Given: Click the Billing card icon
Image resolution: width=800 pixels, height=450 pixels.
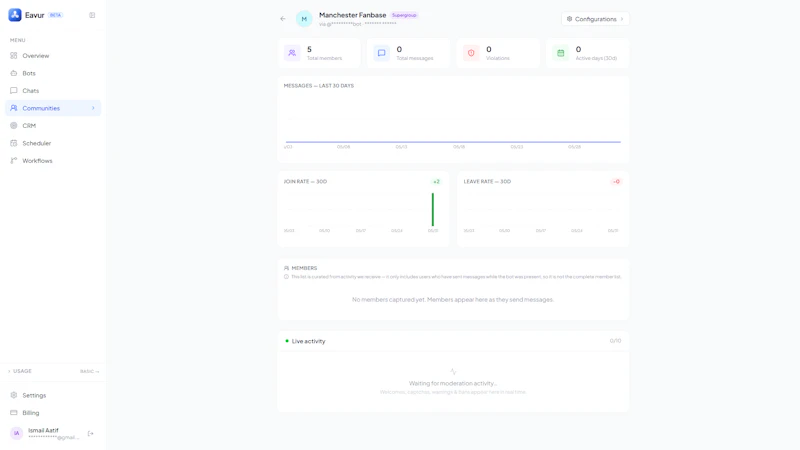Looking at the screenshot, I should pos(14,413).
